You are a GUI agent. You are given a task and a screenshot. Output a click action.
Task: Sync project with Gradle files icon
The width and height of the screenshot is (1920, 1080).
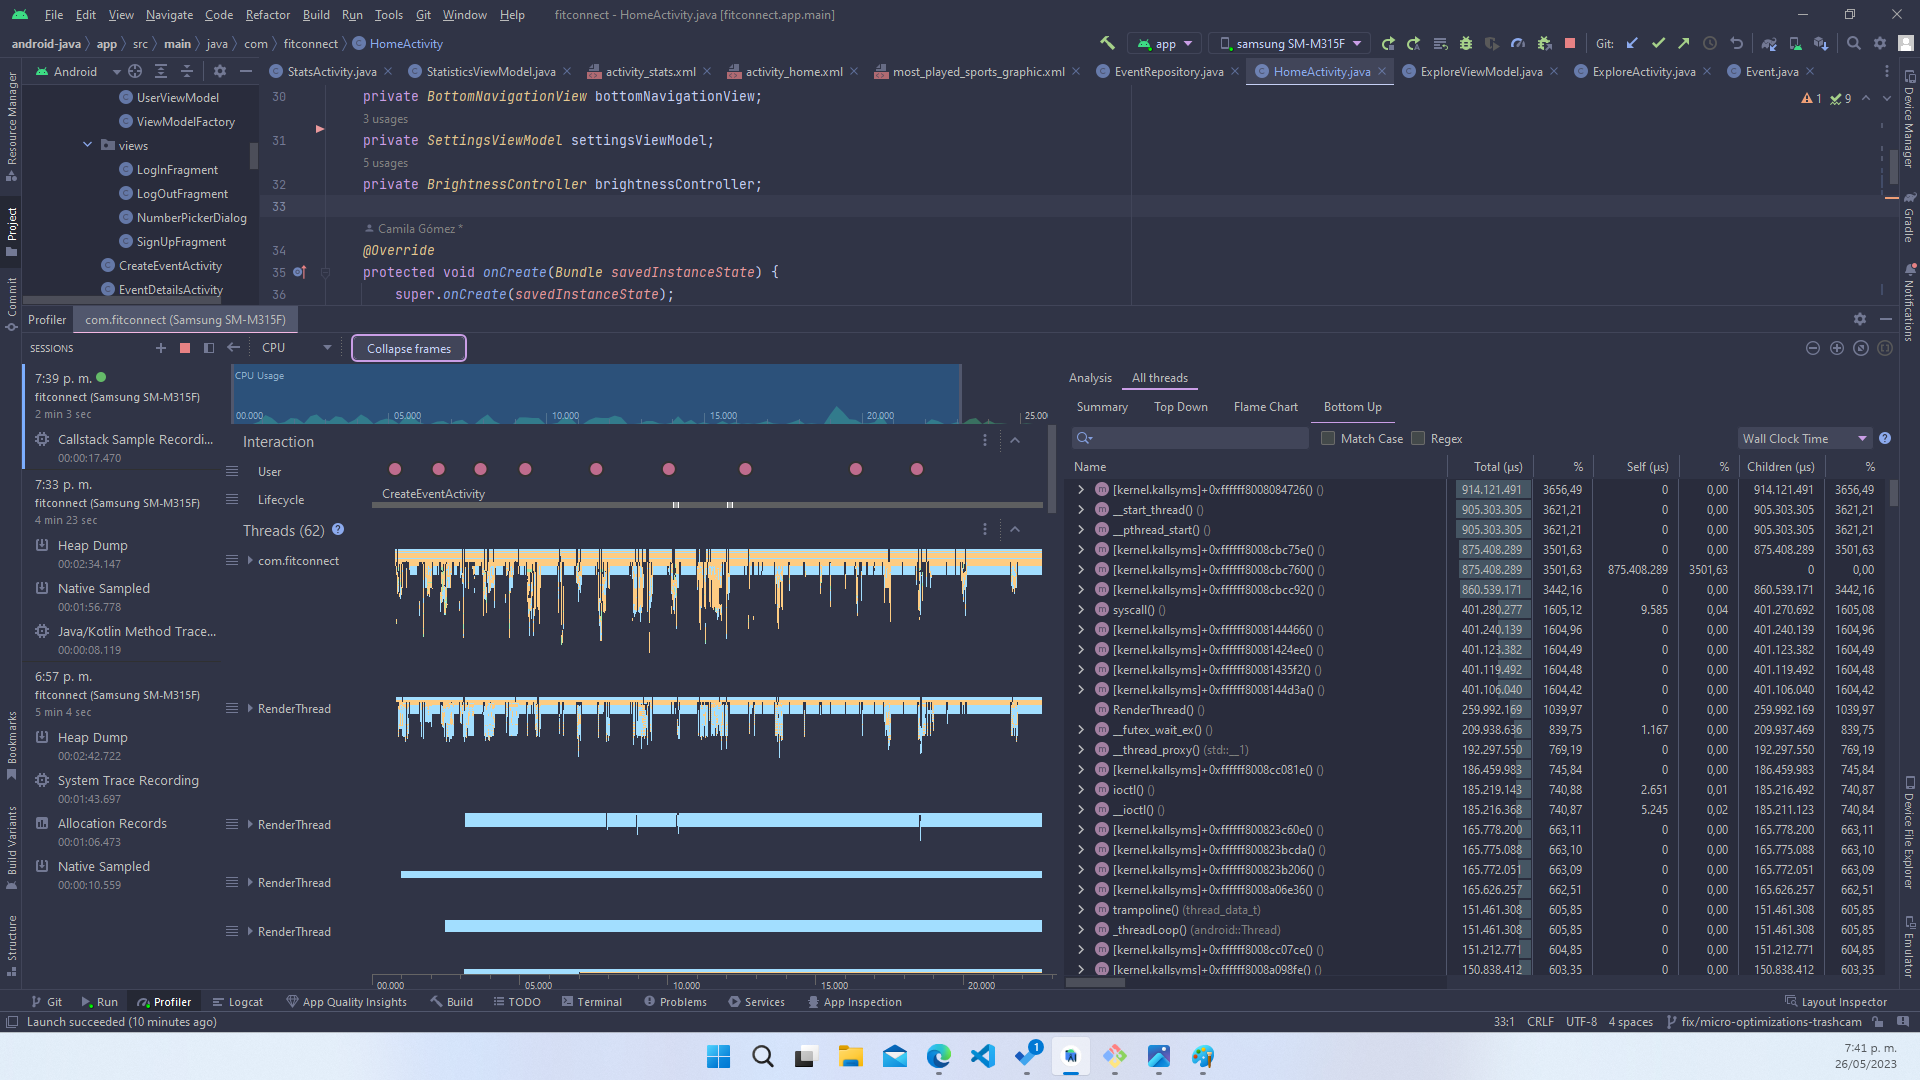[1769, 43]
